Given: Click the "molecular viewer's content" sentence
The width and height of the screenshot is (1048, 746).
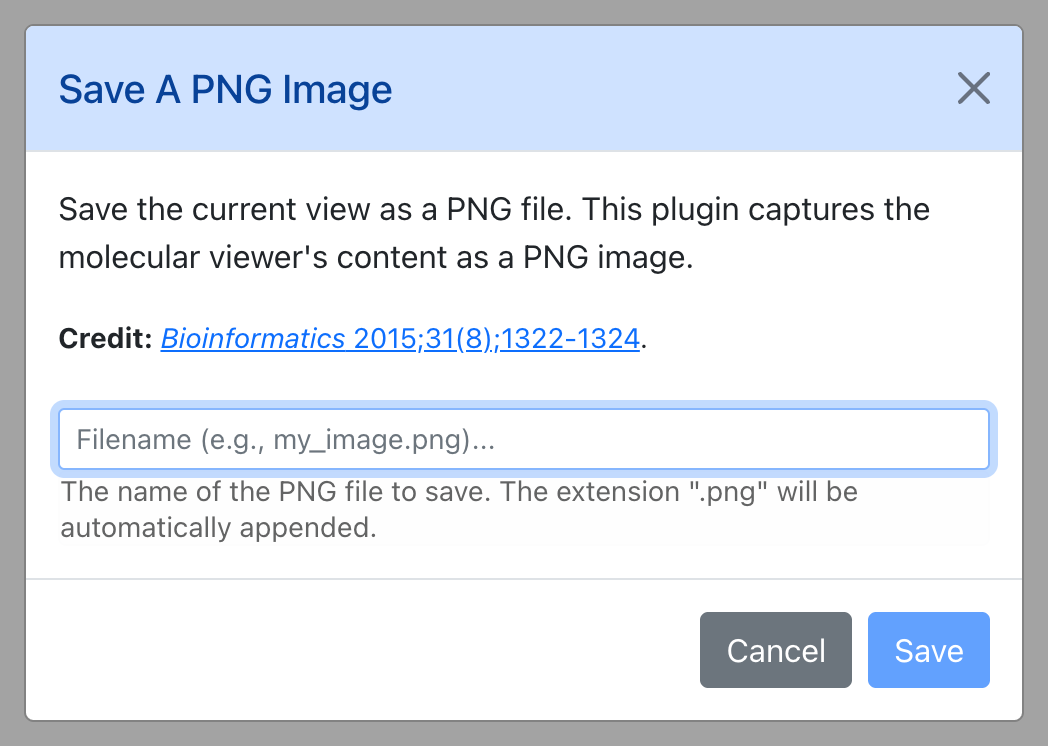Looking at the screenshot, I should pos(376,257).
